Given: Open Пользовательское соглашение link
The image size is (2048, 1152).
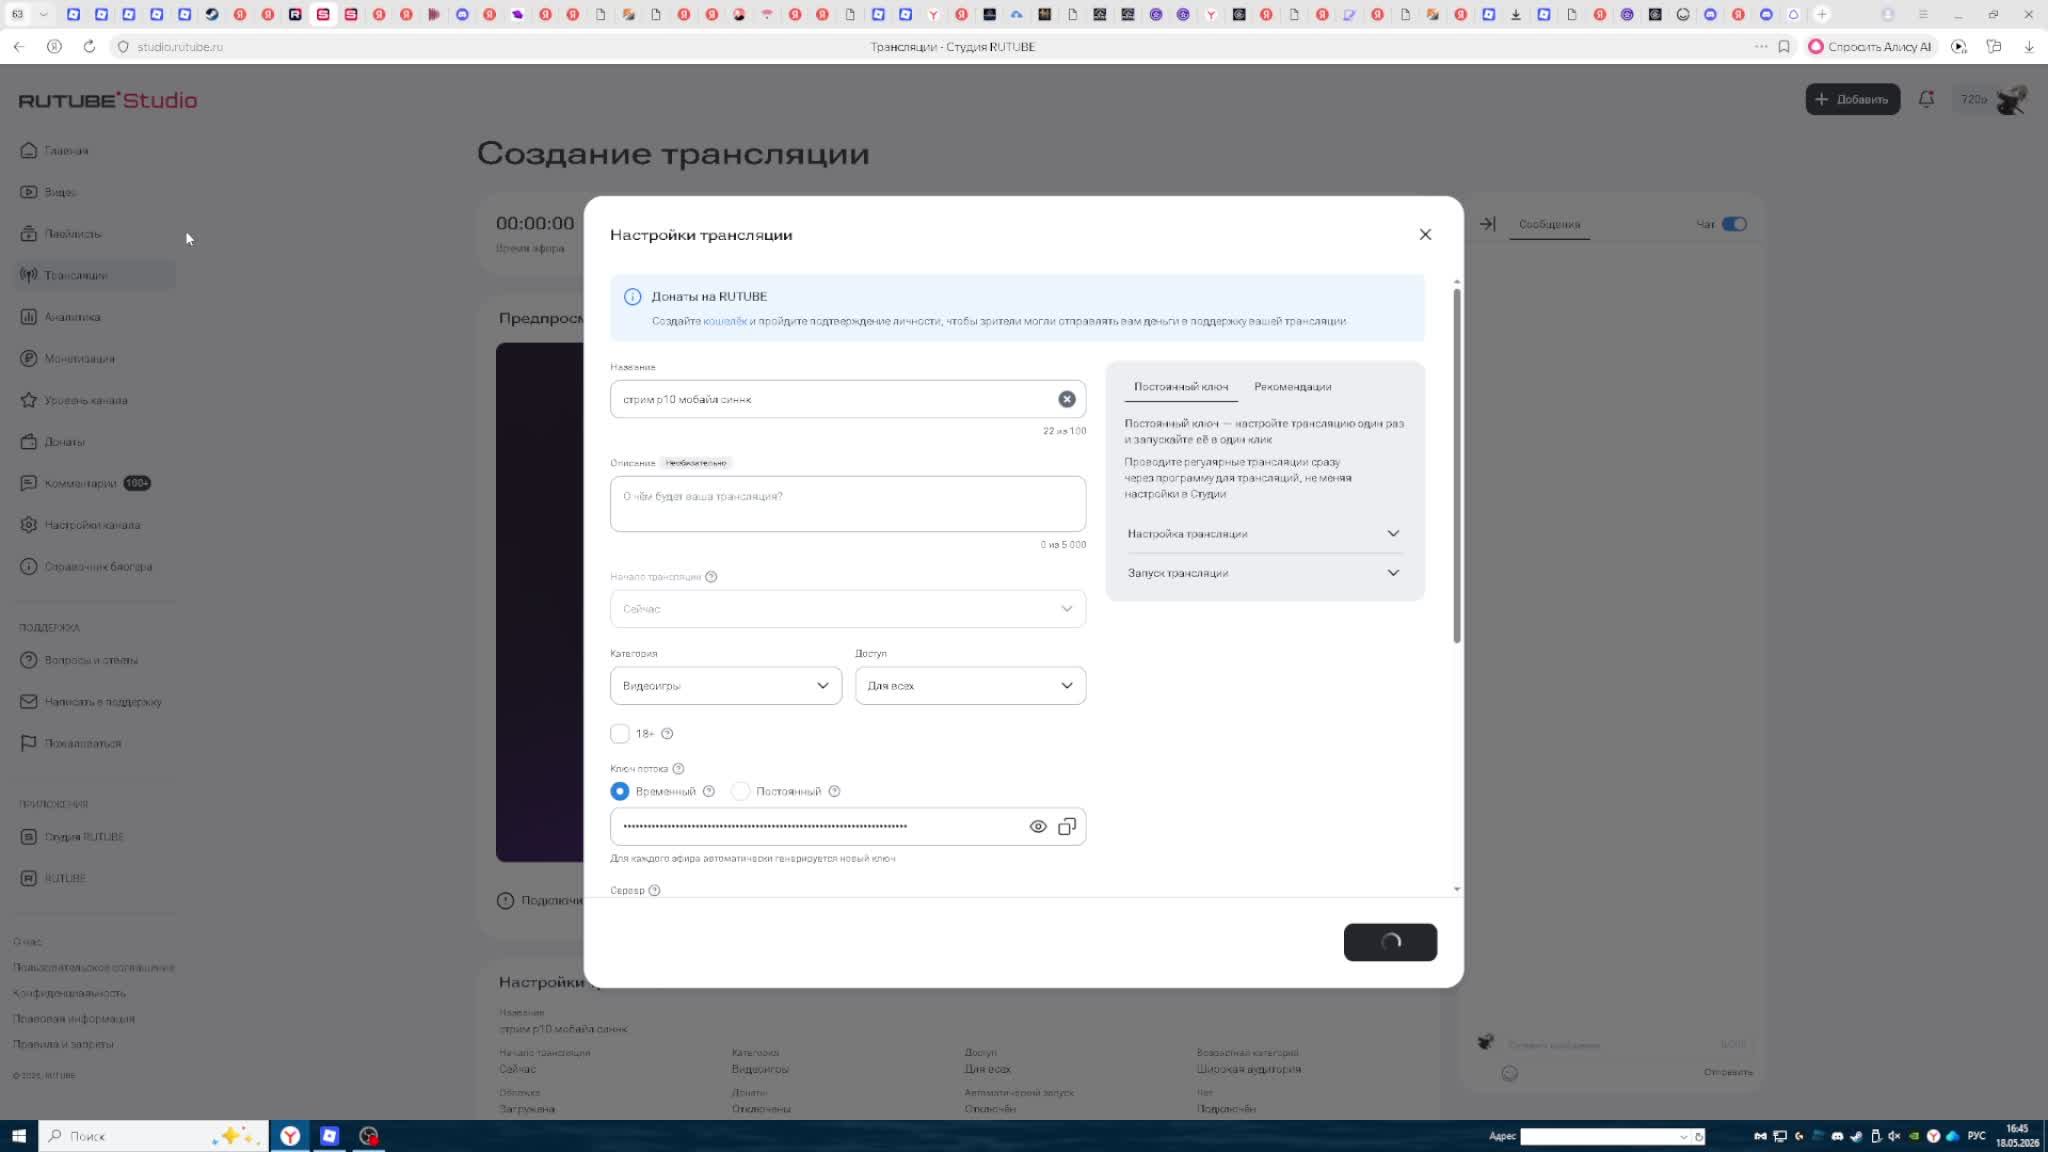Looking at the screenshot, I should click(x=94, y=968).
